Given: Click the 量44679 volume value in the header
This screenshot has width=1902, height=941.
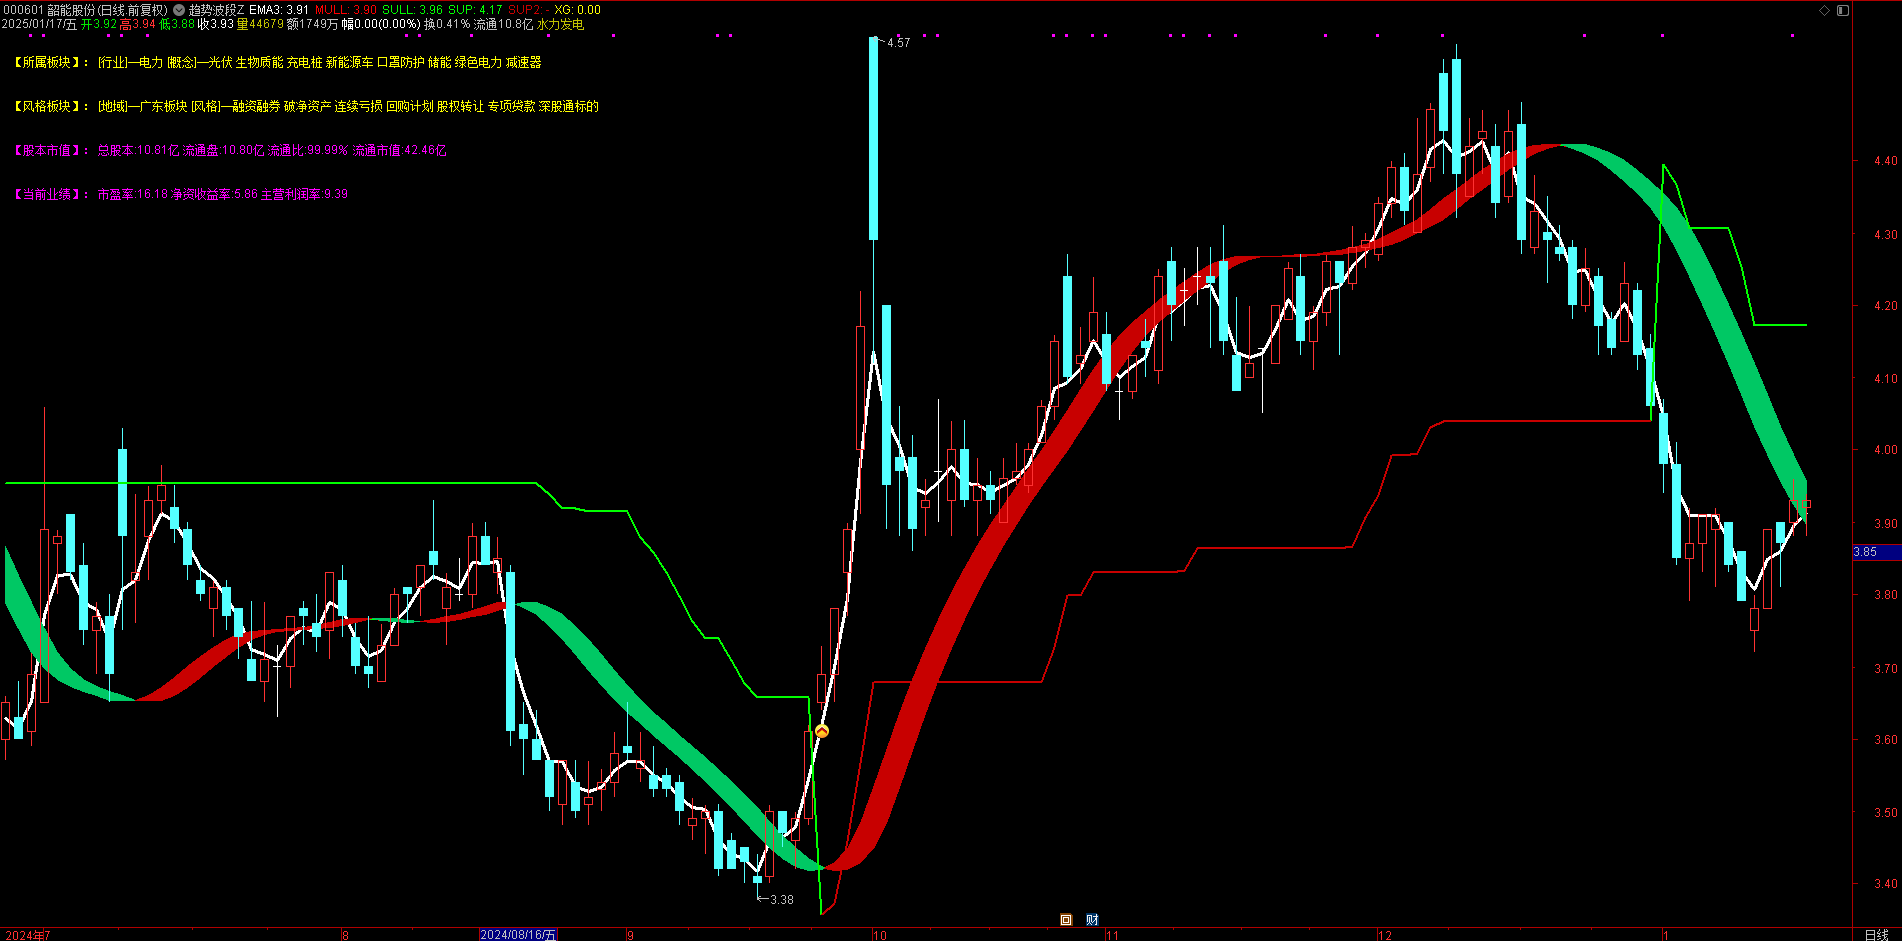Looking at the screenshot, I should pyautogui.click(x=260, y=24).
